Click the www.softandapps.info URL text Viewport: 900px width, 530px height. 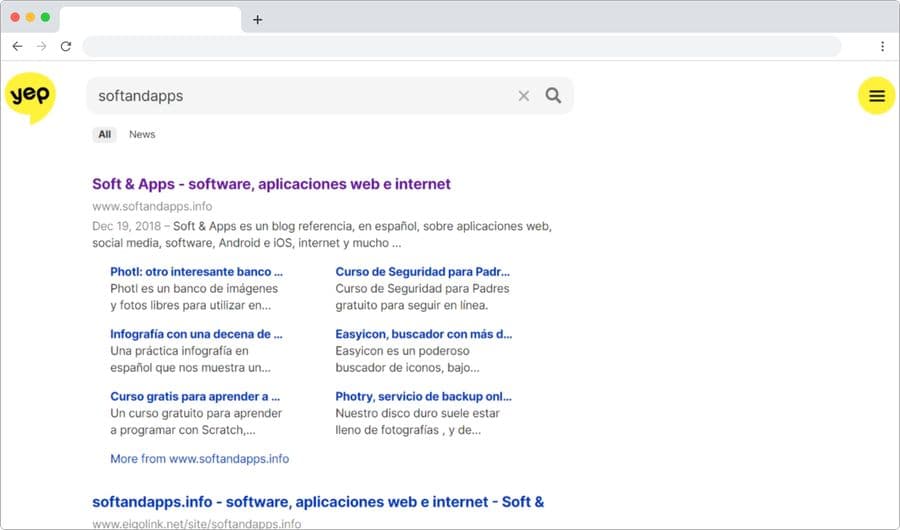pyautogui.click(x=152, y=206)
